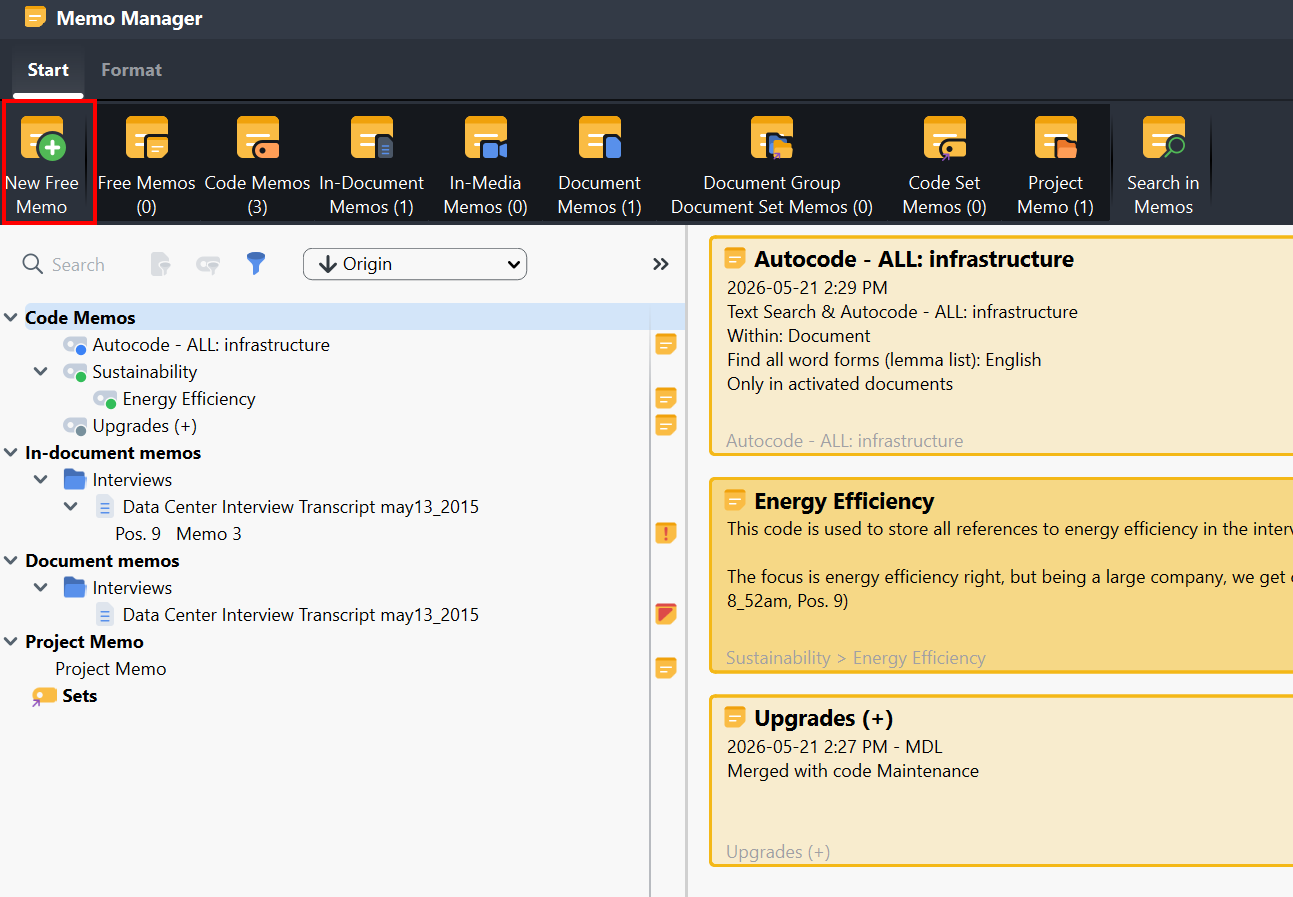1293x897 pixels.
Task: Click the exclamation memo icon at Pos. 9
Action: pos(666,533)
